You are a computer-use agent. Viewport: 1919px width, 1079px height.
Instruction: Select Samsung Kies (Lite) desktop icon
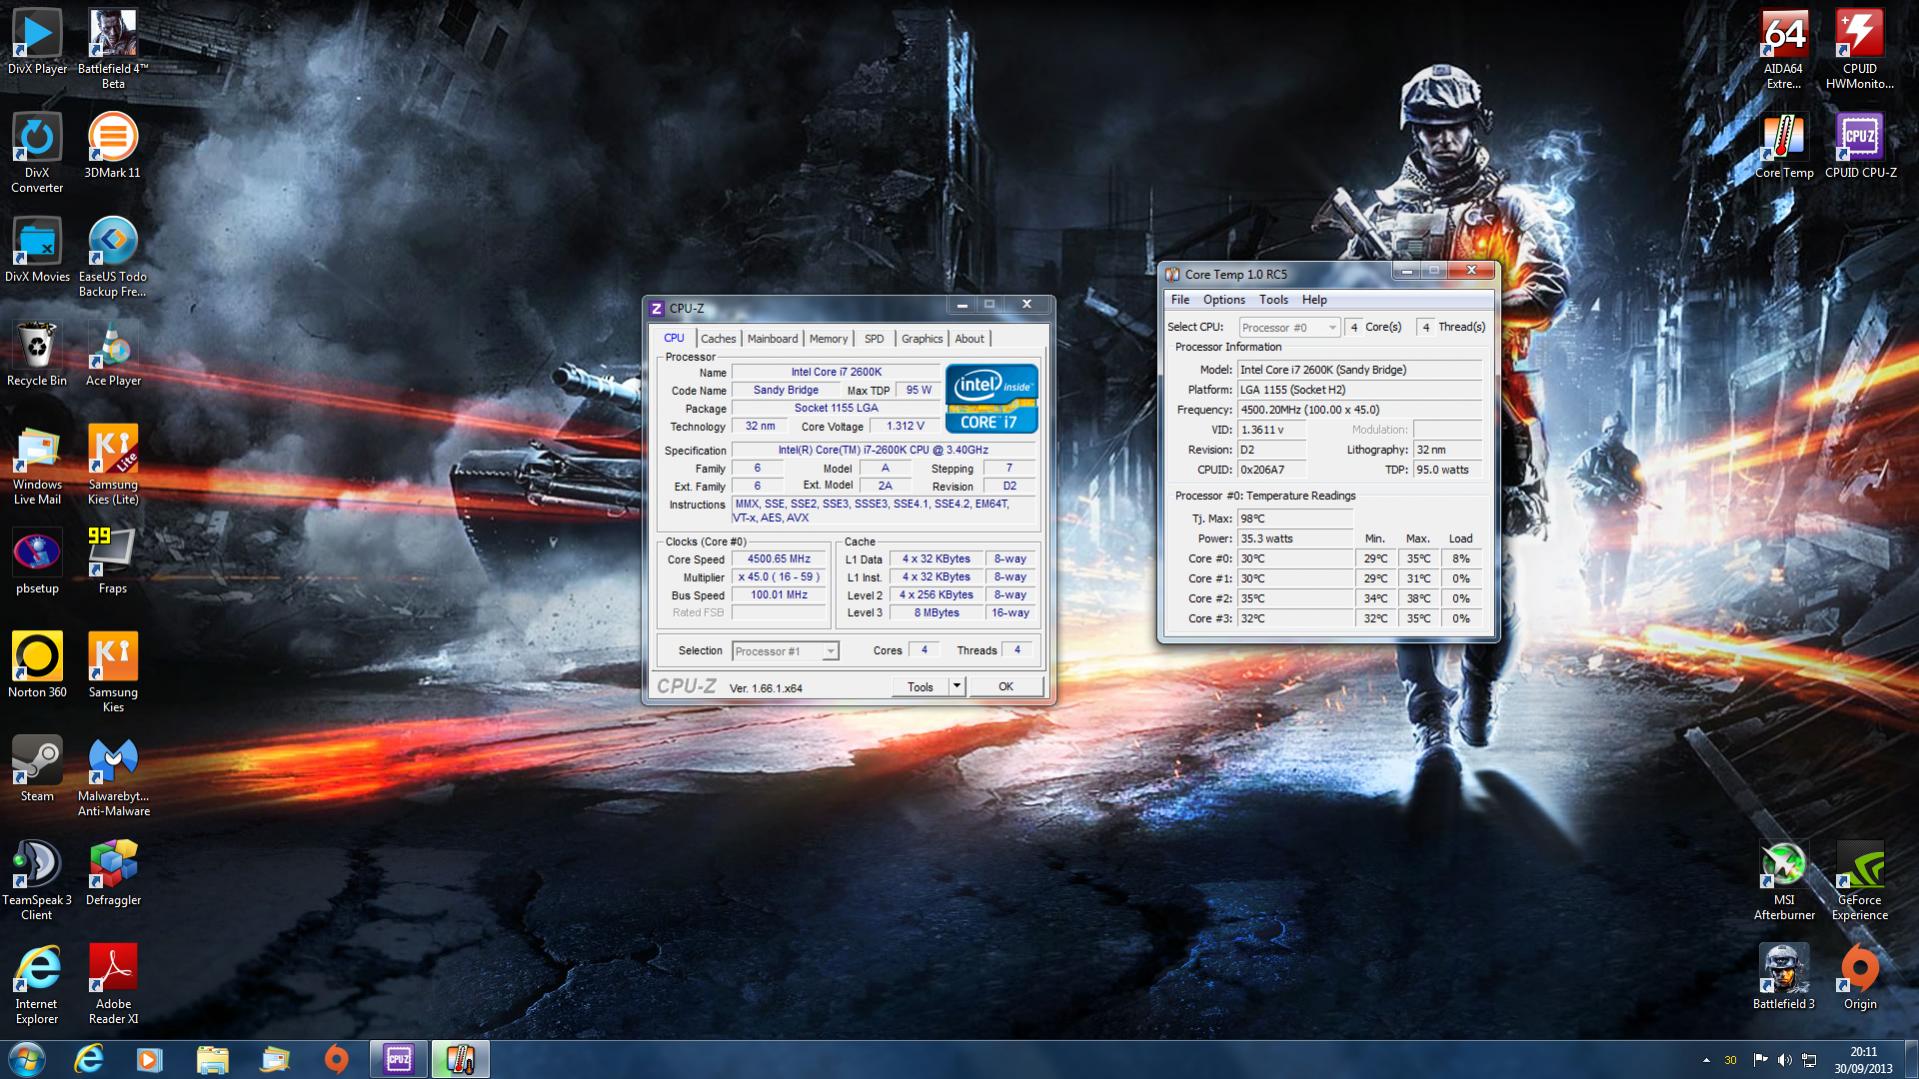(113, 465)
